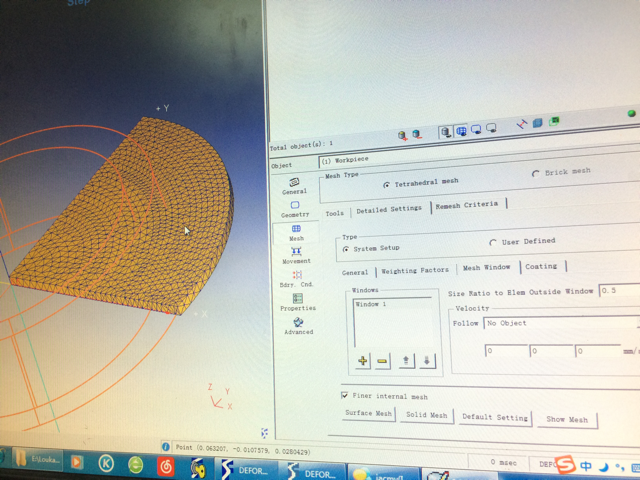Click the second velocity component field

[x=551, y=351]
